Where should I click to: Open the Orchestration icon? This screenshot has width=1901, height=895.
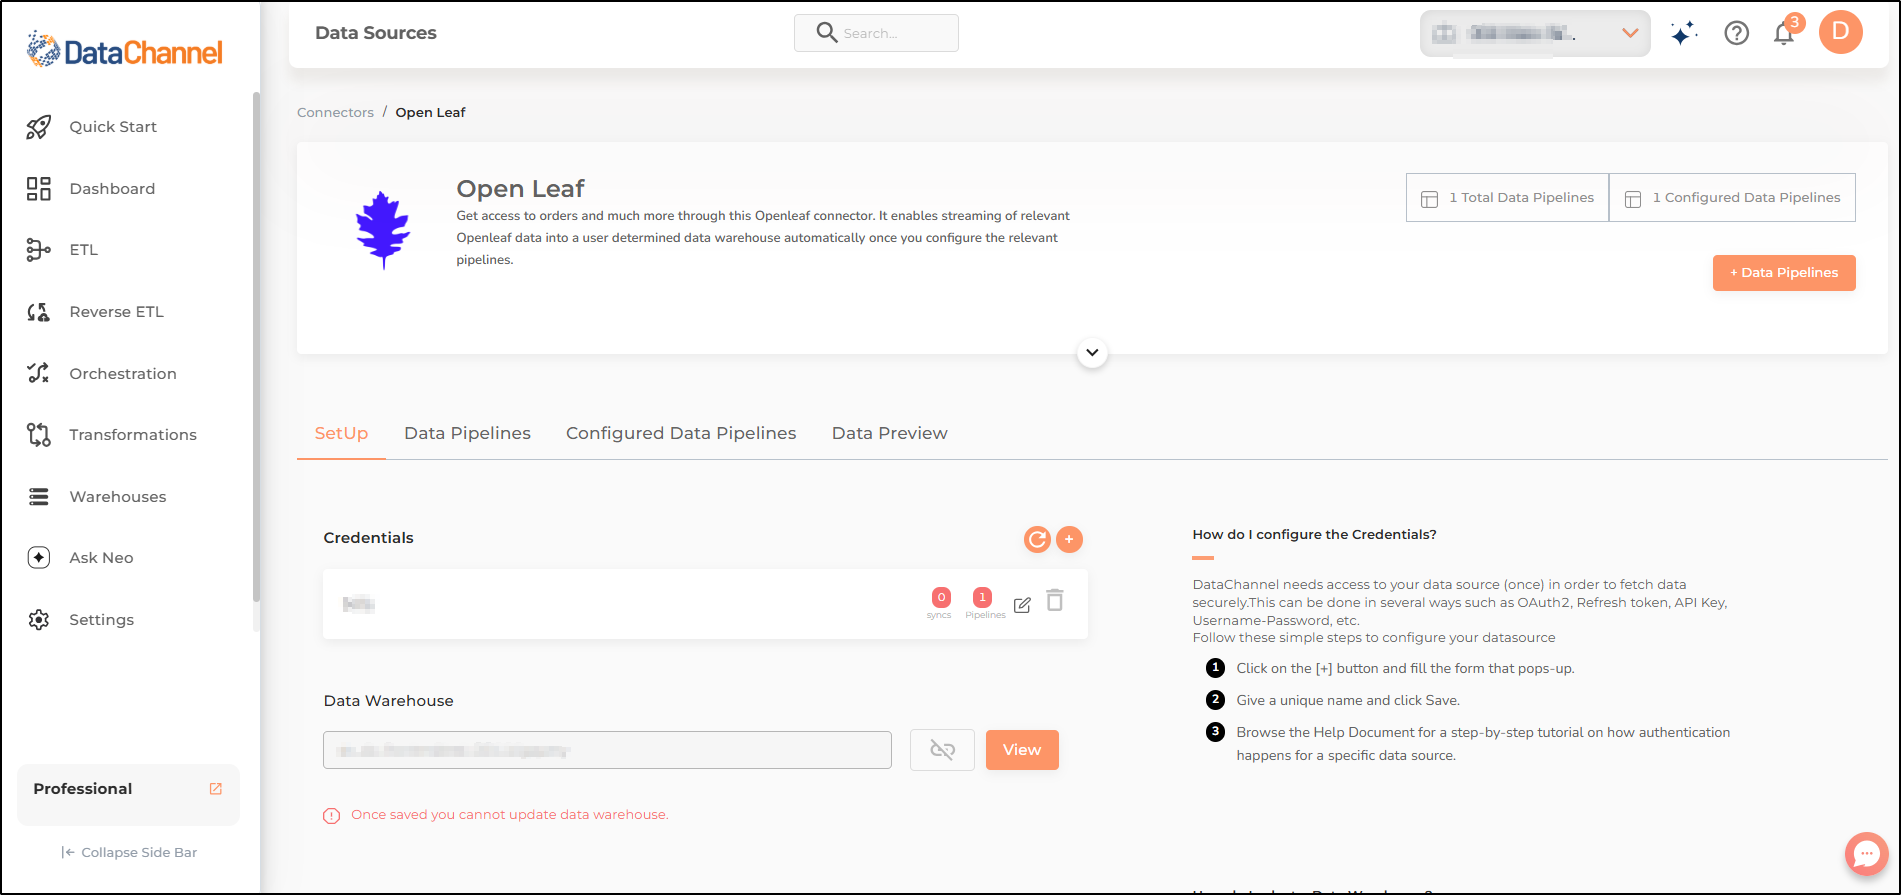coord(39,373)
